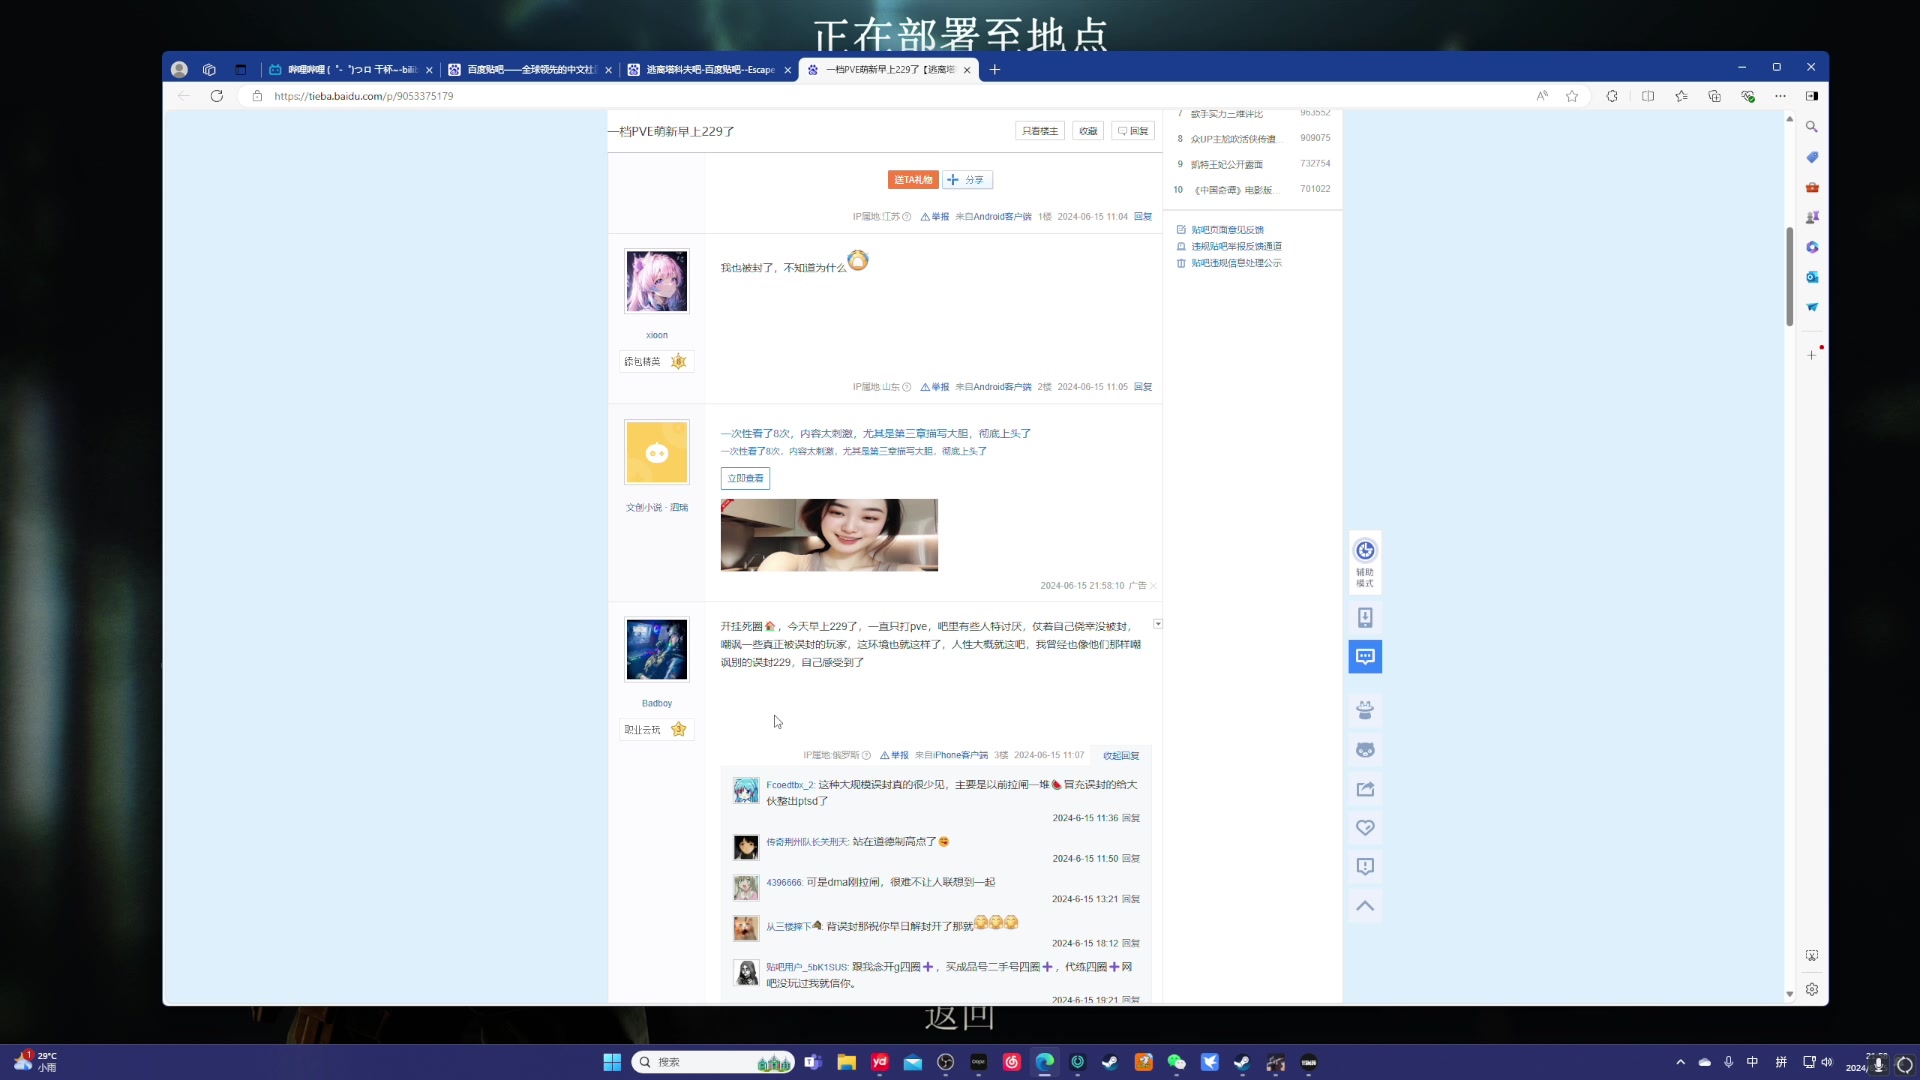Open the blue chat message floating button
1920x1080 pixels.
point(1365,657)
